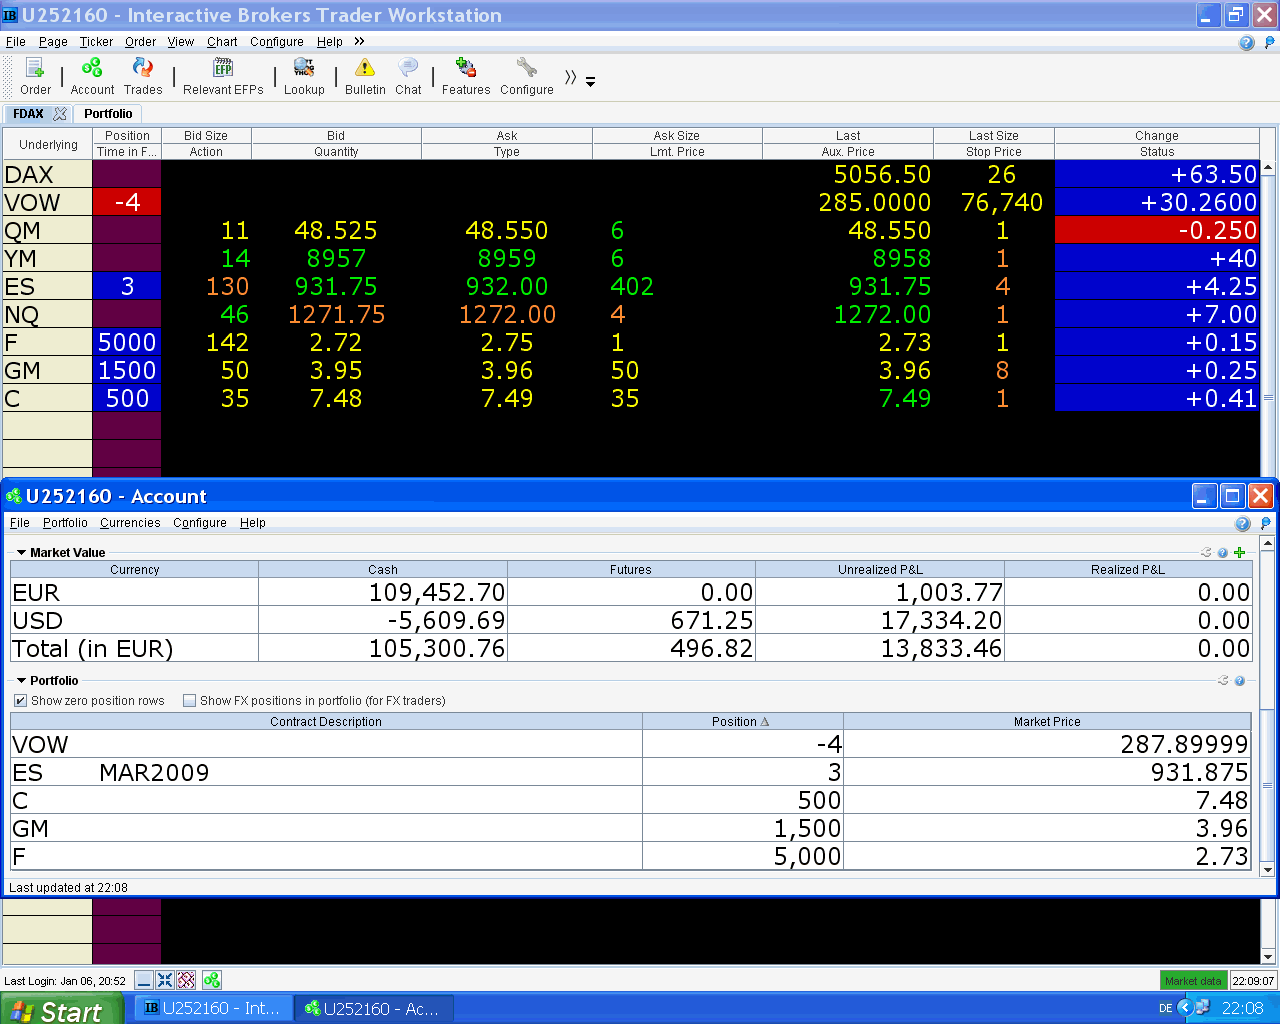Switch to the Portfolio tab
The image size is (1280, 1024).
pos(108,114)
